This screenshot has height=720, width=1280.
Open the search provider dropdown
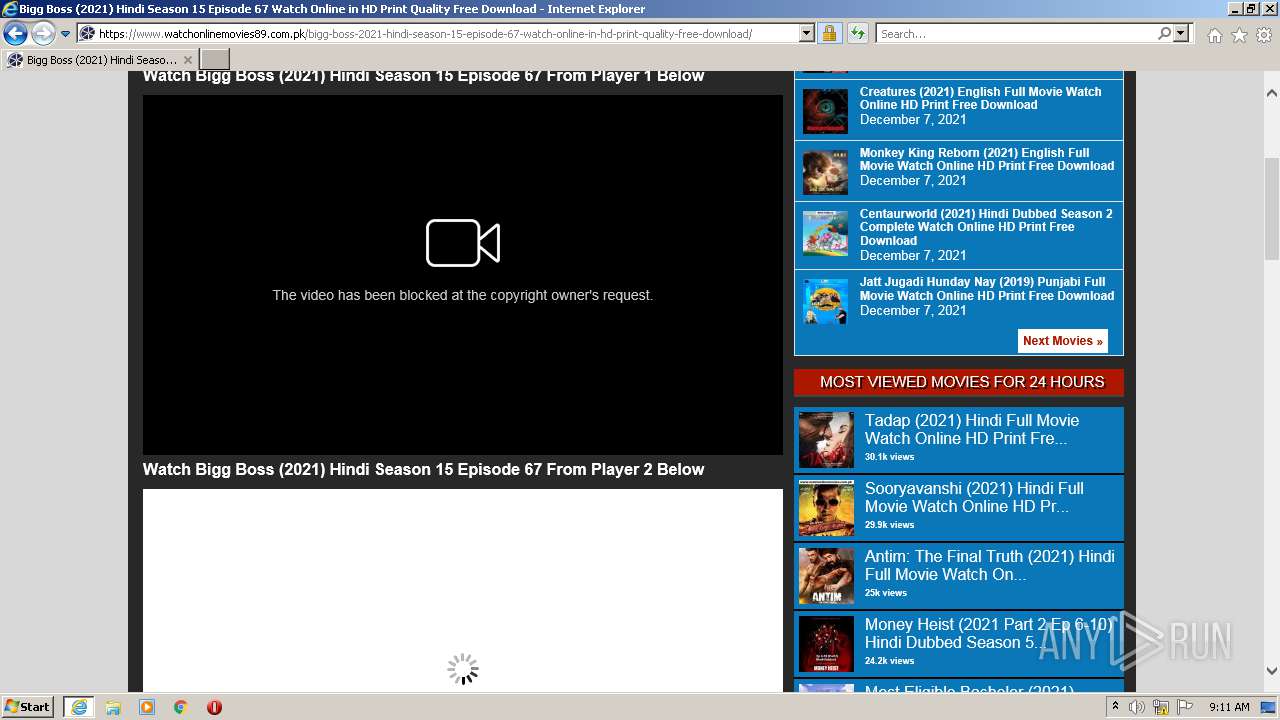click(1181, 34)
